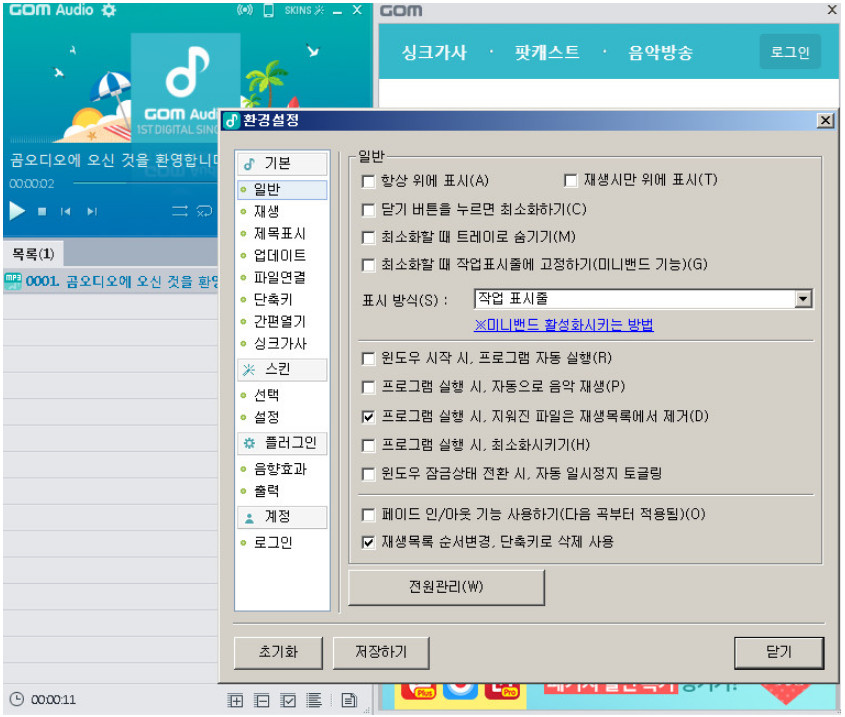845x717 pixels.
Task: Toggle shuffle mode icon in player
Action: click(x=179, y=211)
